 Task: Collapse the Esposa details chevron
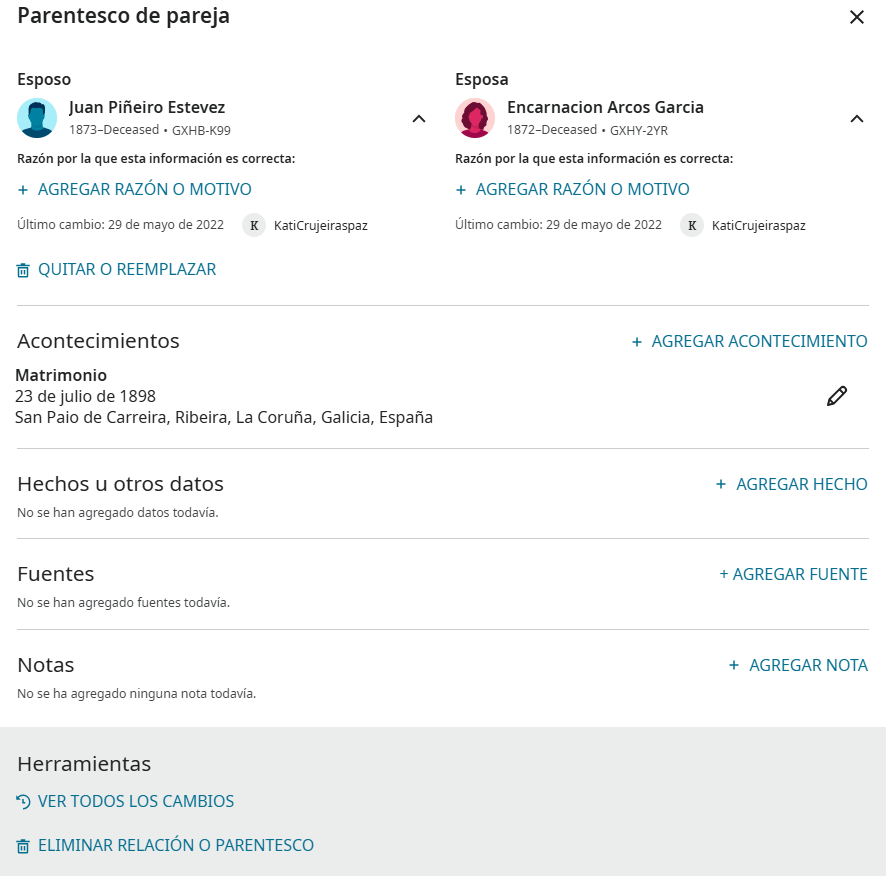tap(857, 119)
